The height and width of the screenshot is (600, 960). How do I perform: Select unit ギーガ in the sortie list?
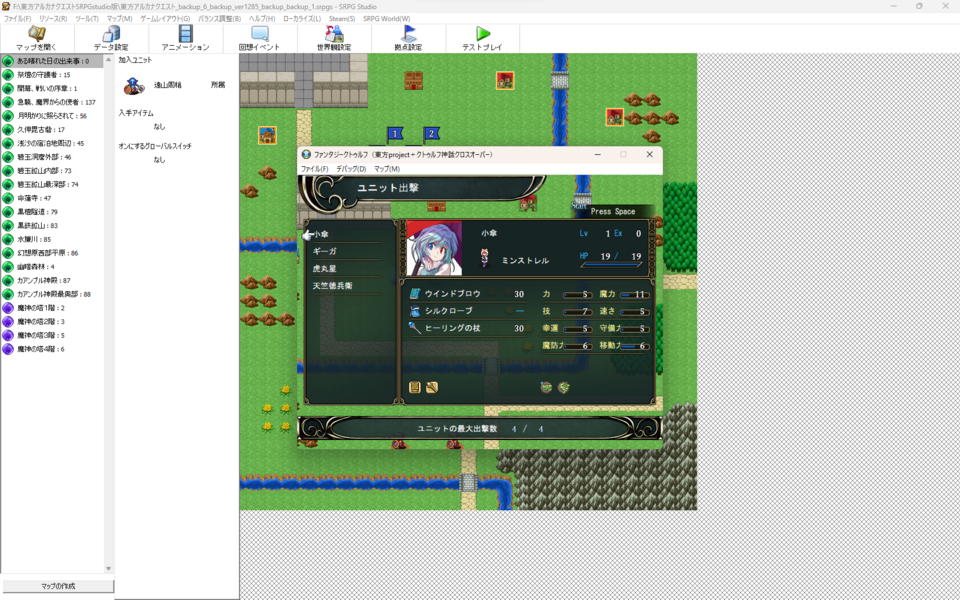(x=324, y=252)
